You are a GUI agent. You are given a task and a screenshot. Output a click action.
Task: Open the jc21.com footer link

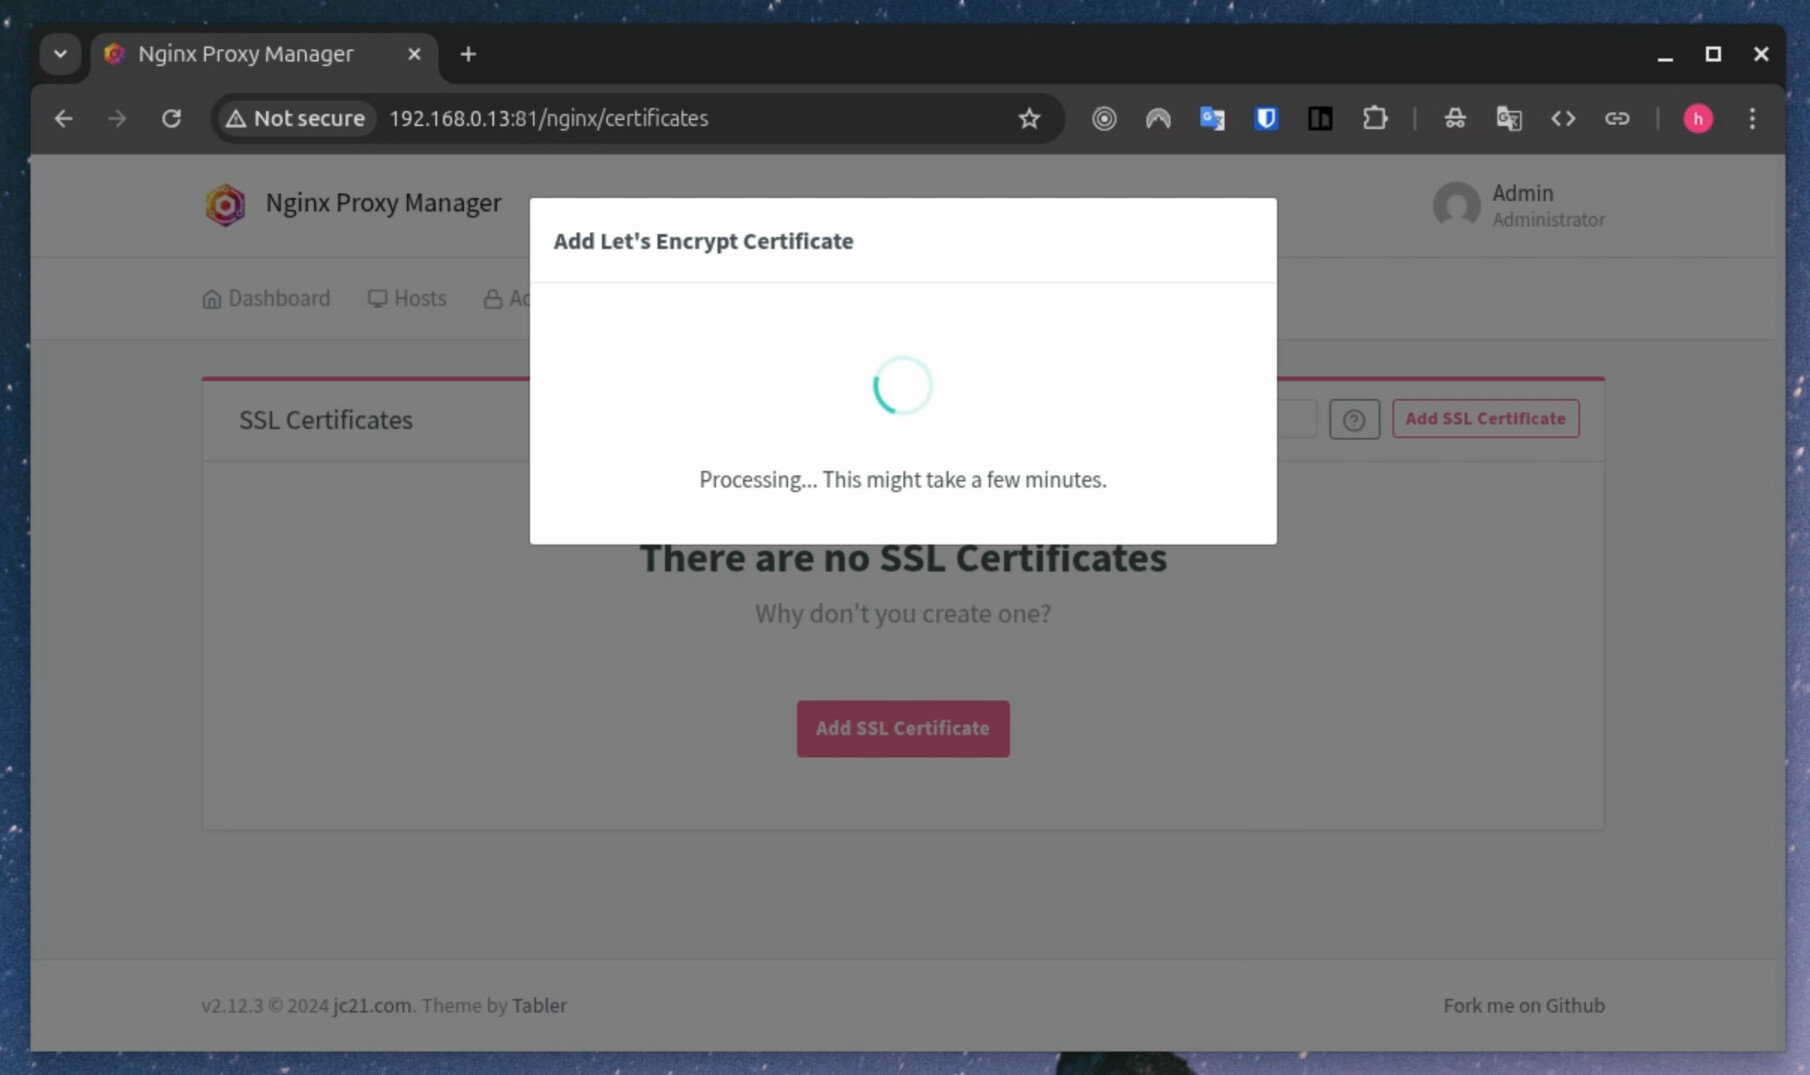pos(372,1005)
